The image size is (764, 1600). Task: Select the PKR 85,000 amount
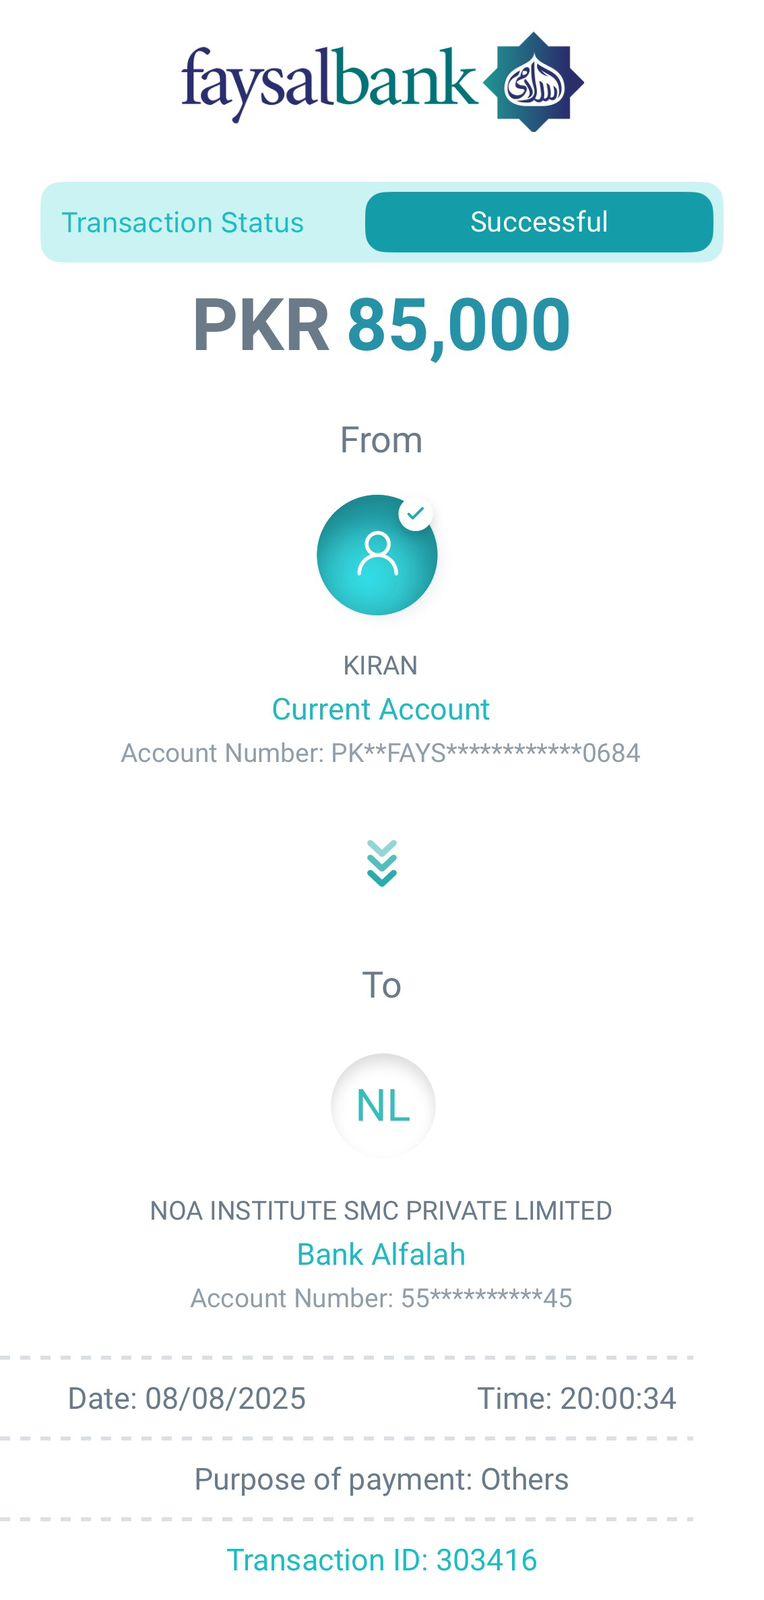coord(381,325)
